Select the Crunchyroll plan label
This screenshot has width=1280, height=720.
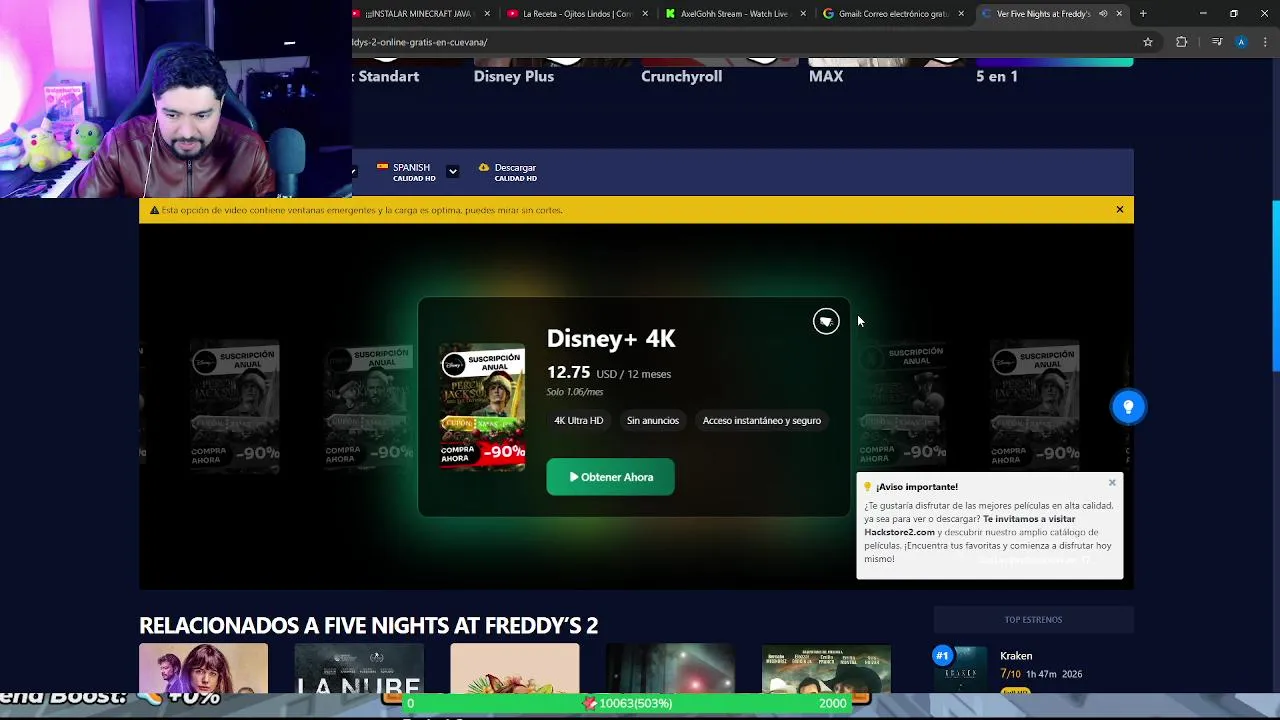pyautogui.click(x=681, y=76)
